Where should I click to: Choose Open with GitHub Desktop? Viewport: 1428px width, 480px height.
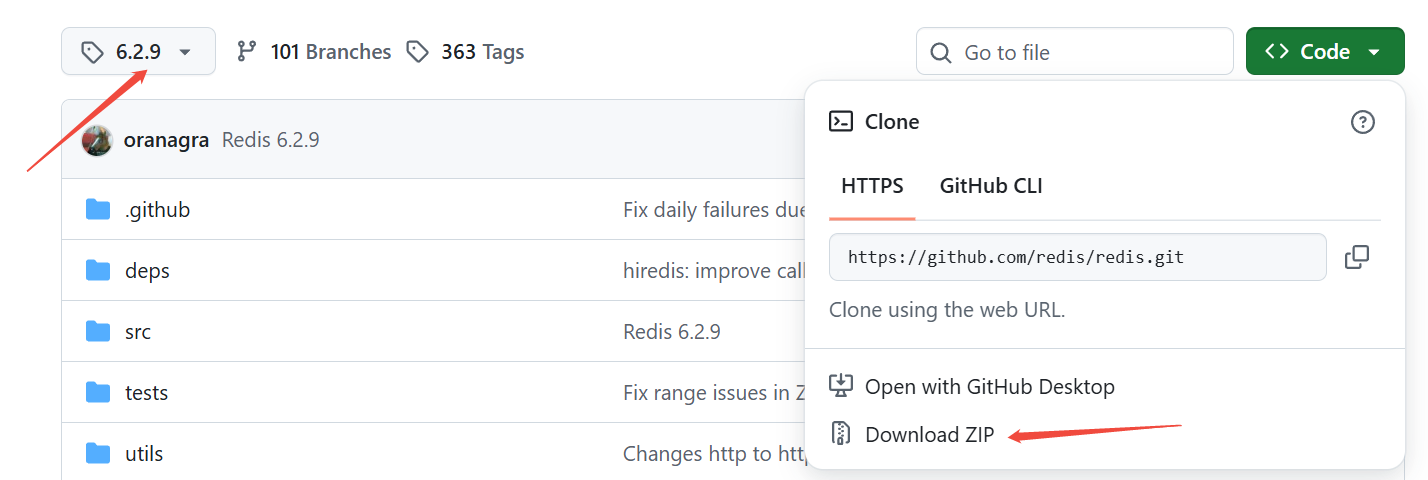(x=989, y=386)
